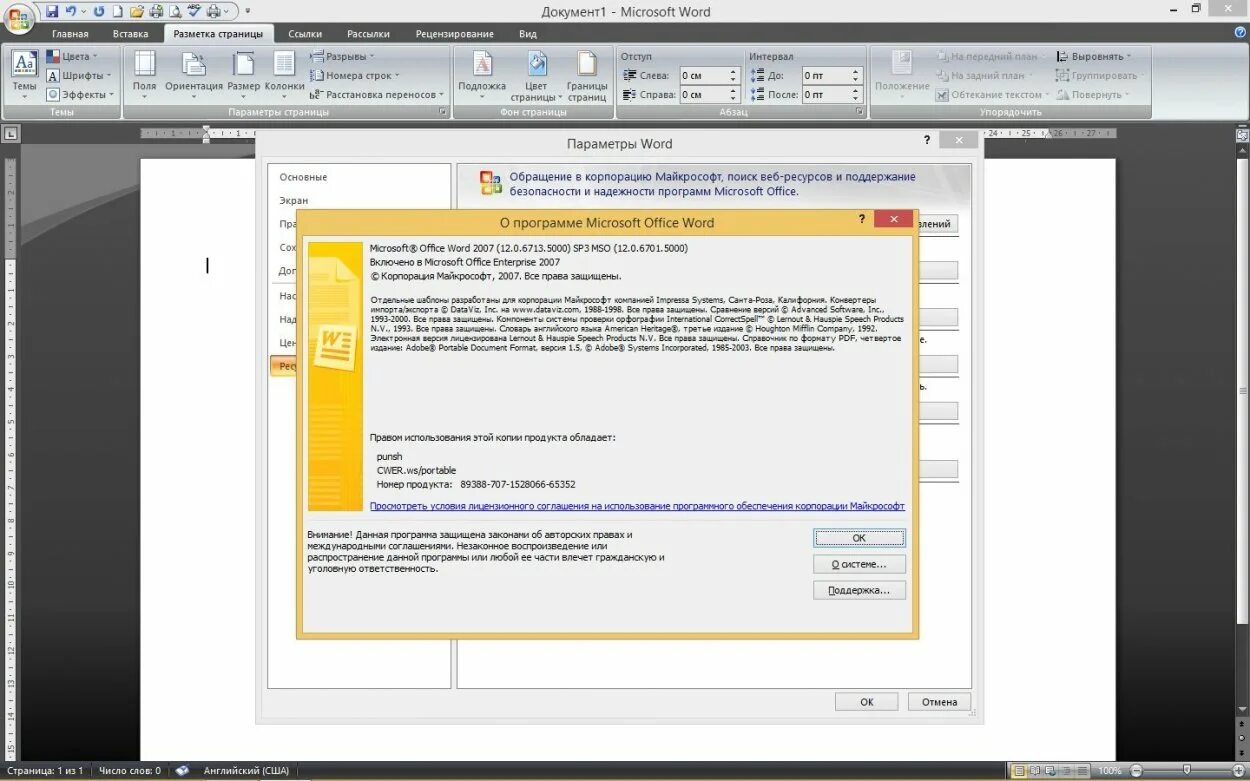Open the Ссылки ribbon tab
Screen dimensions: 1250x781
tap(305, 34)
